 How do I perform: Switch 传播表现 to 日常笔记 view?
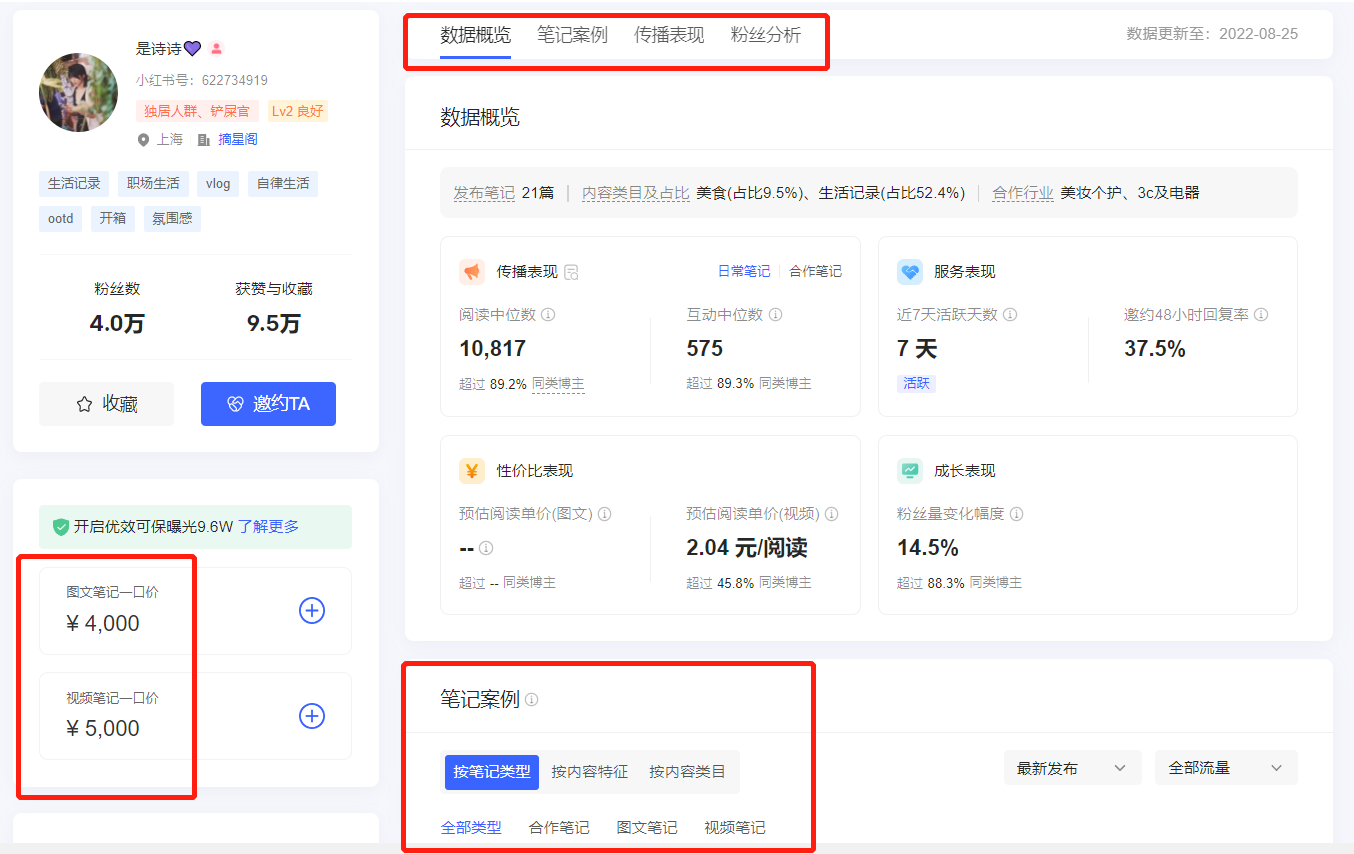click(x=744, y=271)
